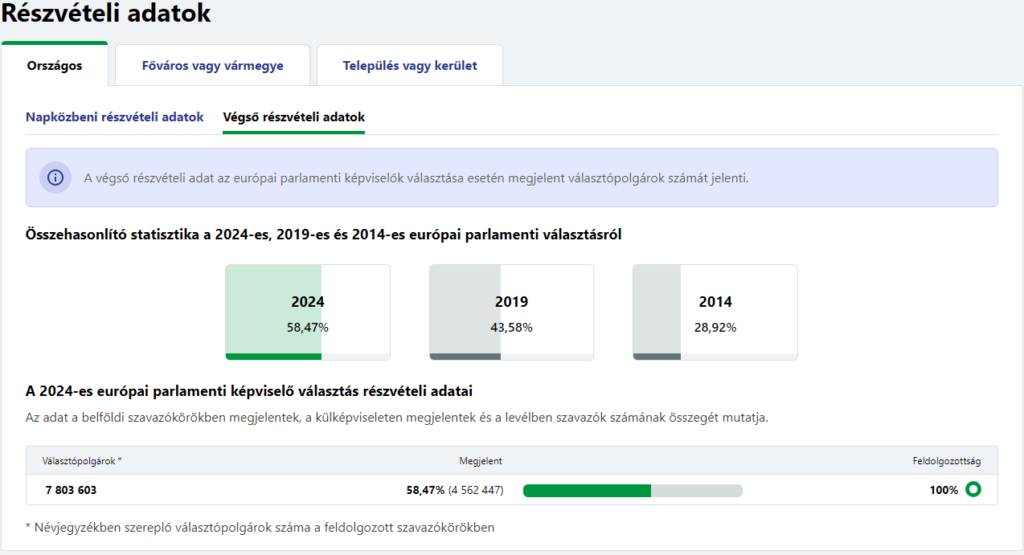Click the Feldolgozottság column header
Image resolution: width=1024 pixels, height=555 pixels.
click(x=946, y=461)
